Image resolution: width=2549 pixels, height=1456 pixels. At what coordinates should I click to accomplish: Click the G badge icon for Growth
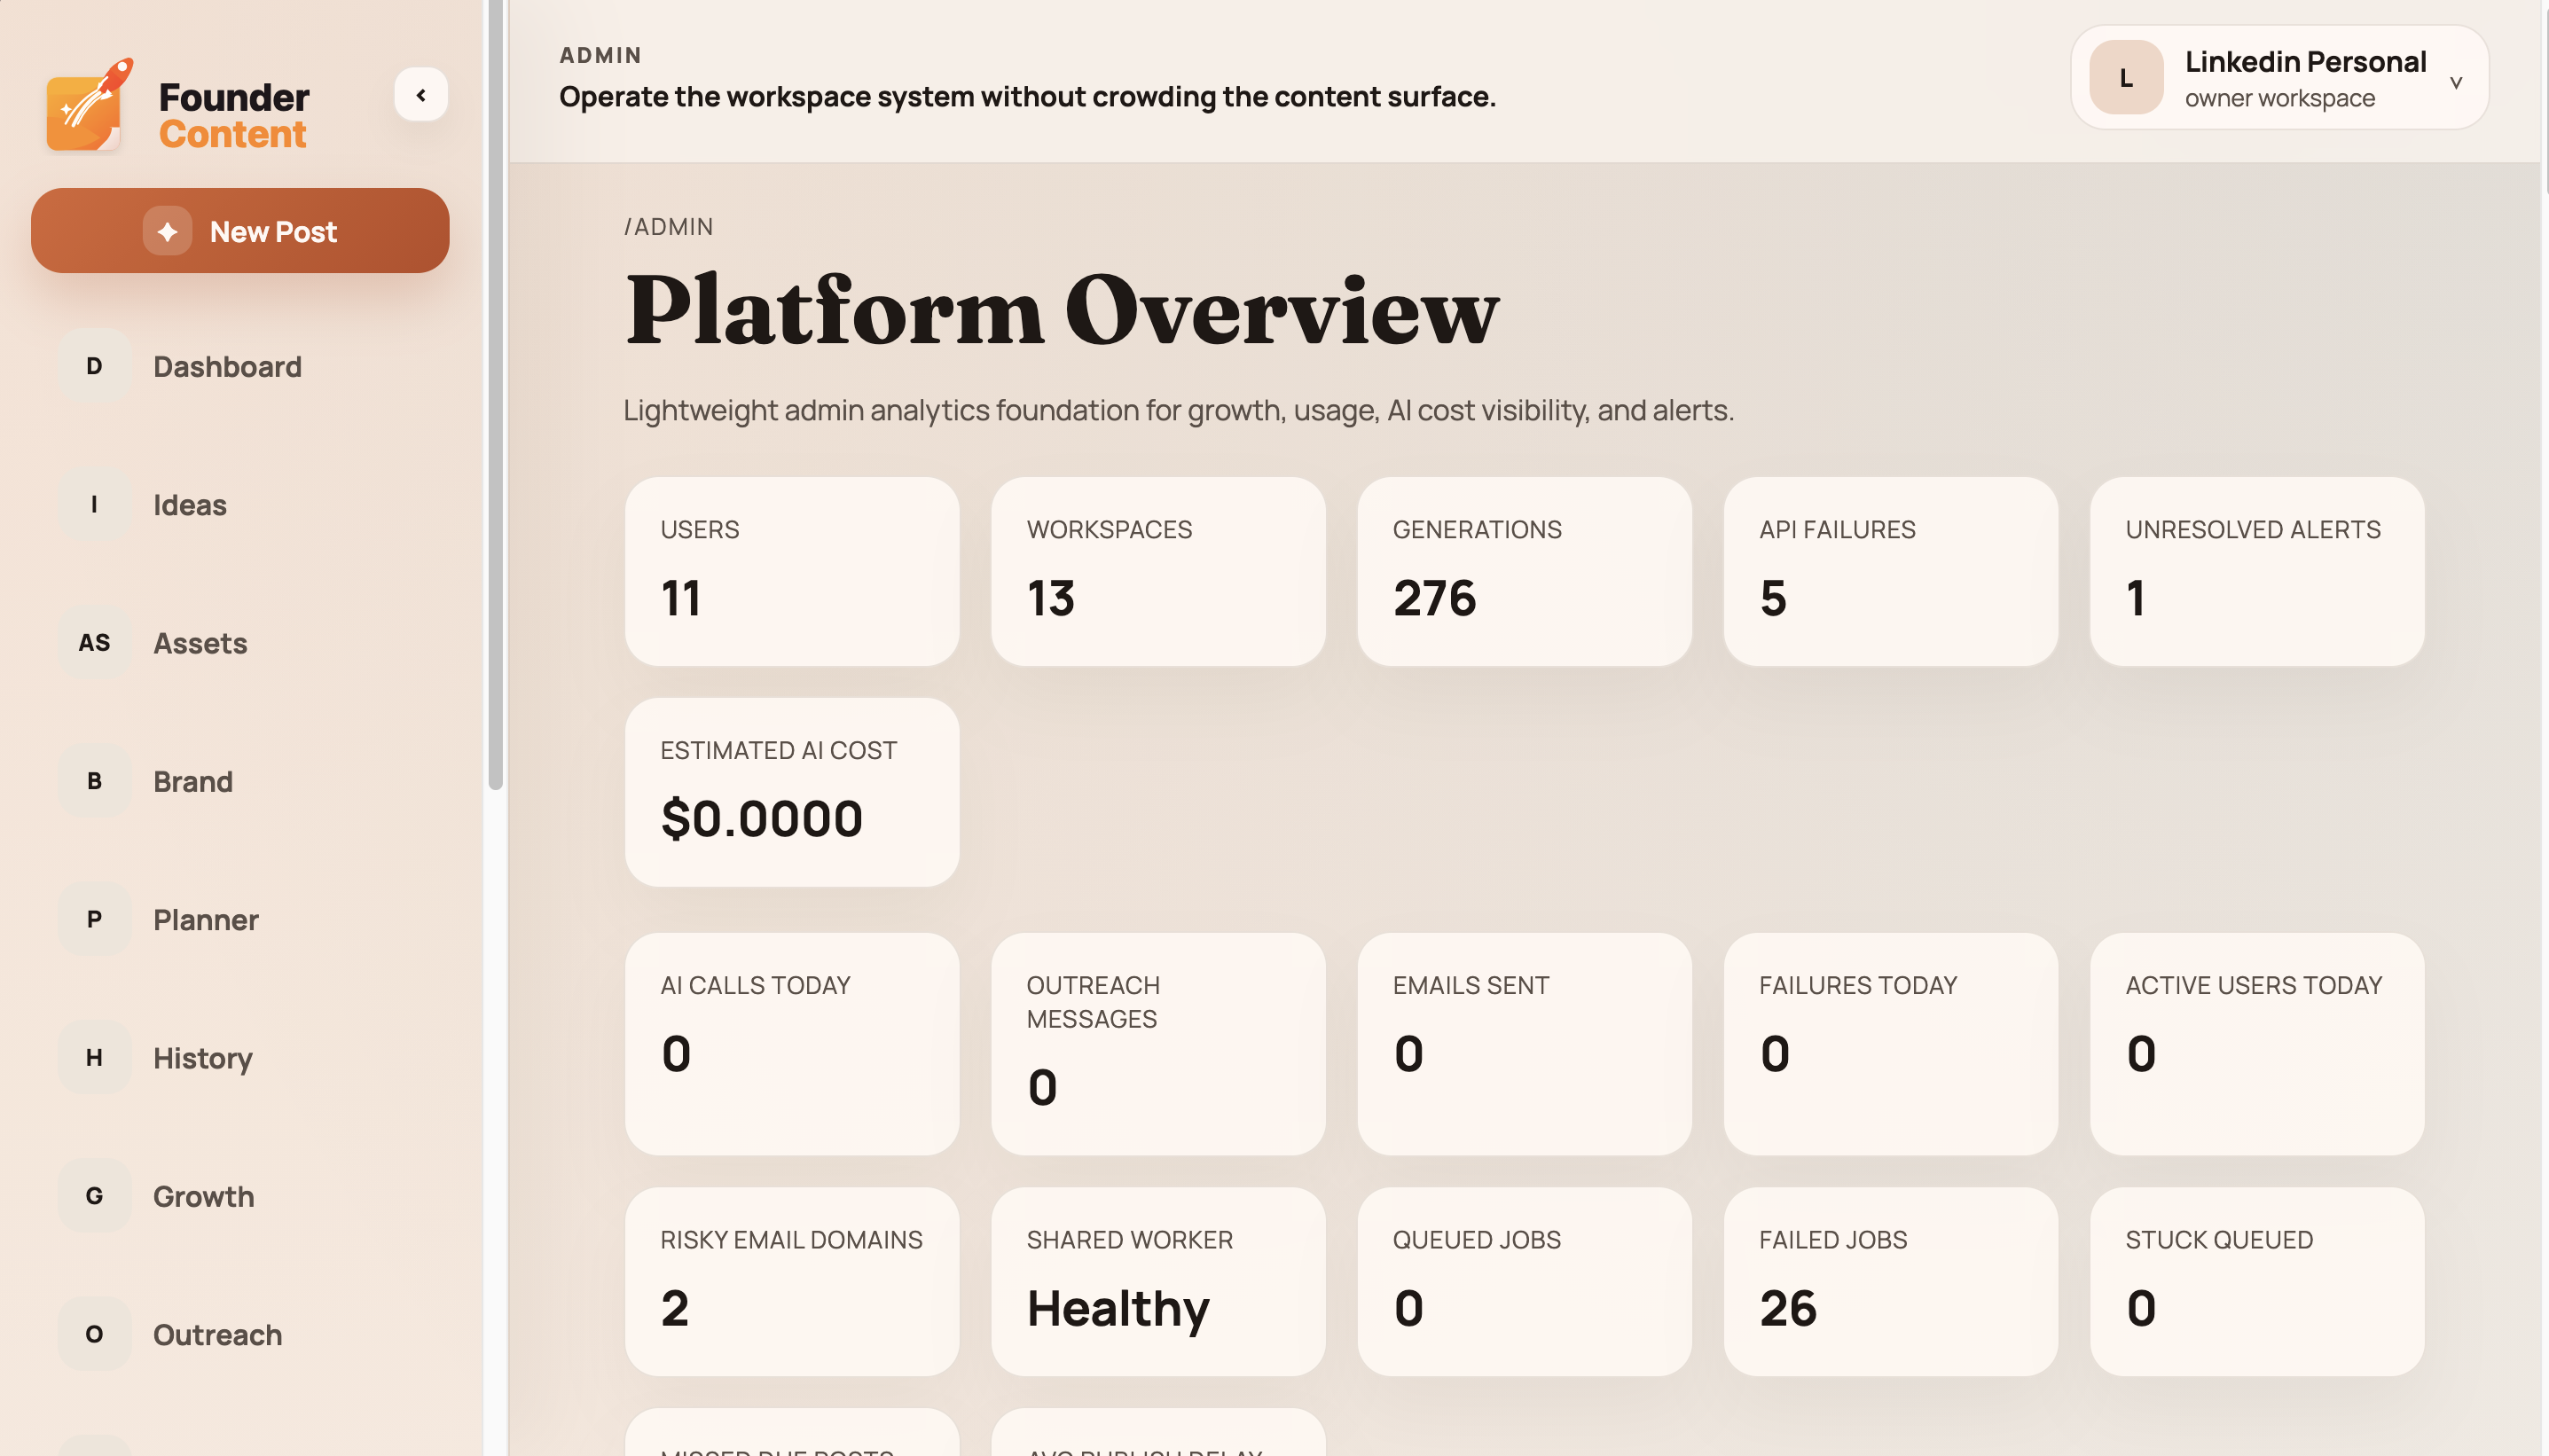coord(94,1196)
